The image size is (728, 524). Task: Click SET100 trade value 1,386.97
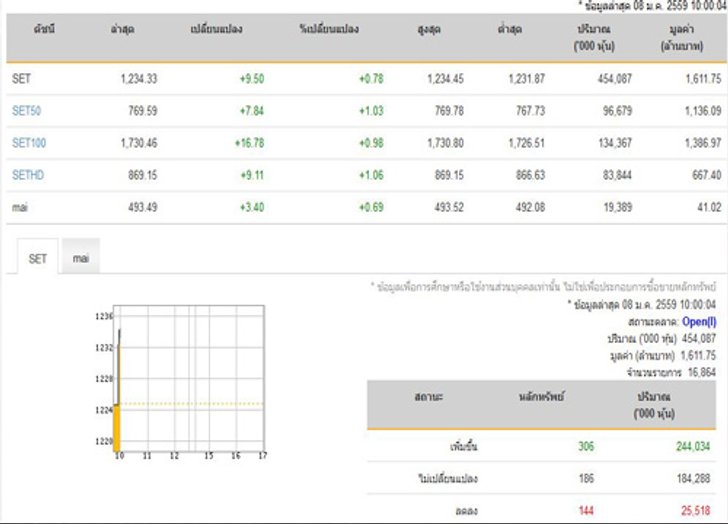(x=703, y=143)
